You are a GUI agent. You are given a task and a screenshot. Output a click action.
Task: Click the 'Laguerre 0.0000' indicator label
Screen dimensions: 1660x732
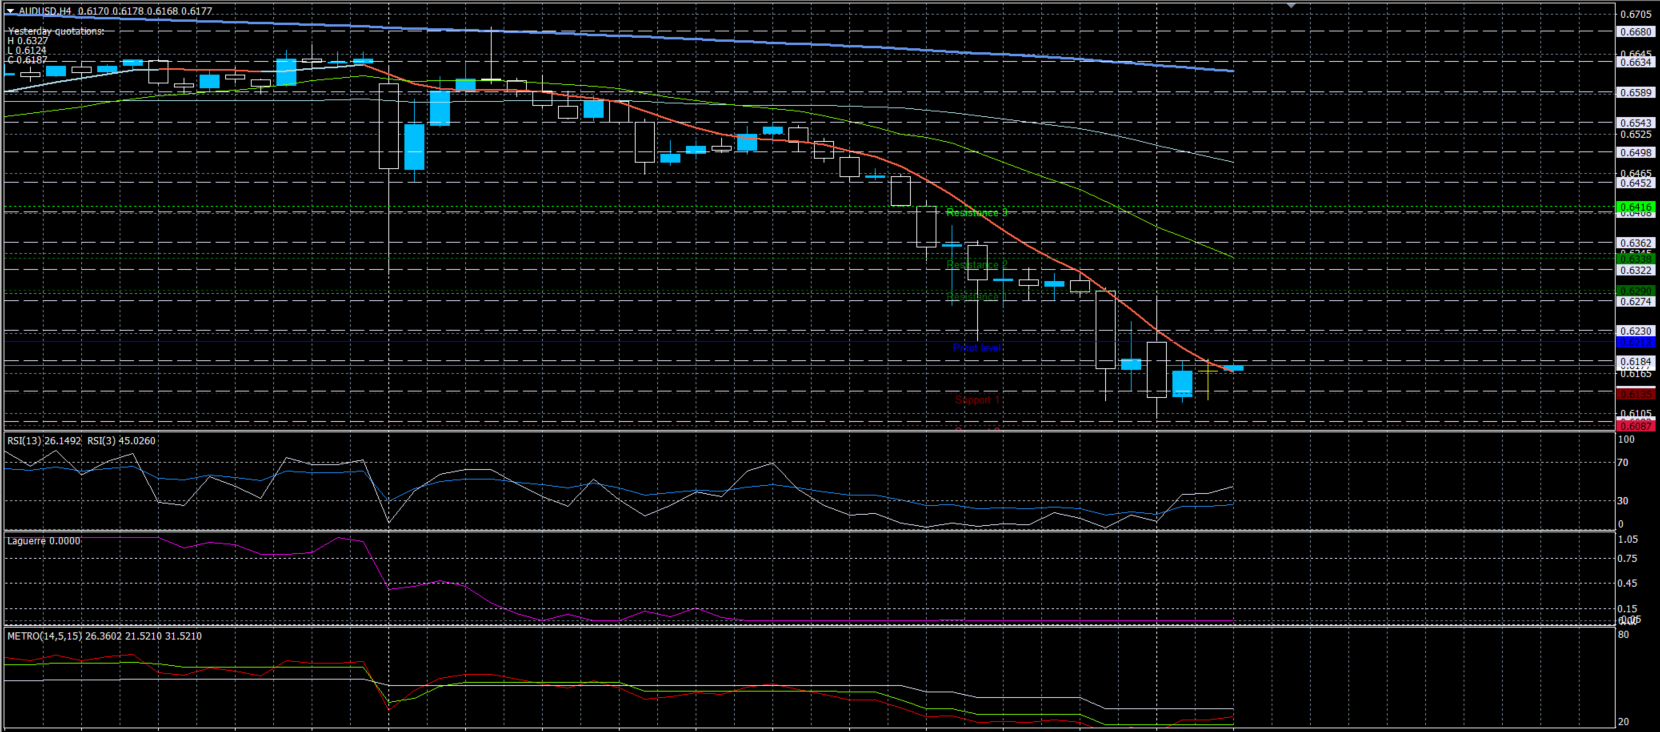[43, 541]
